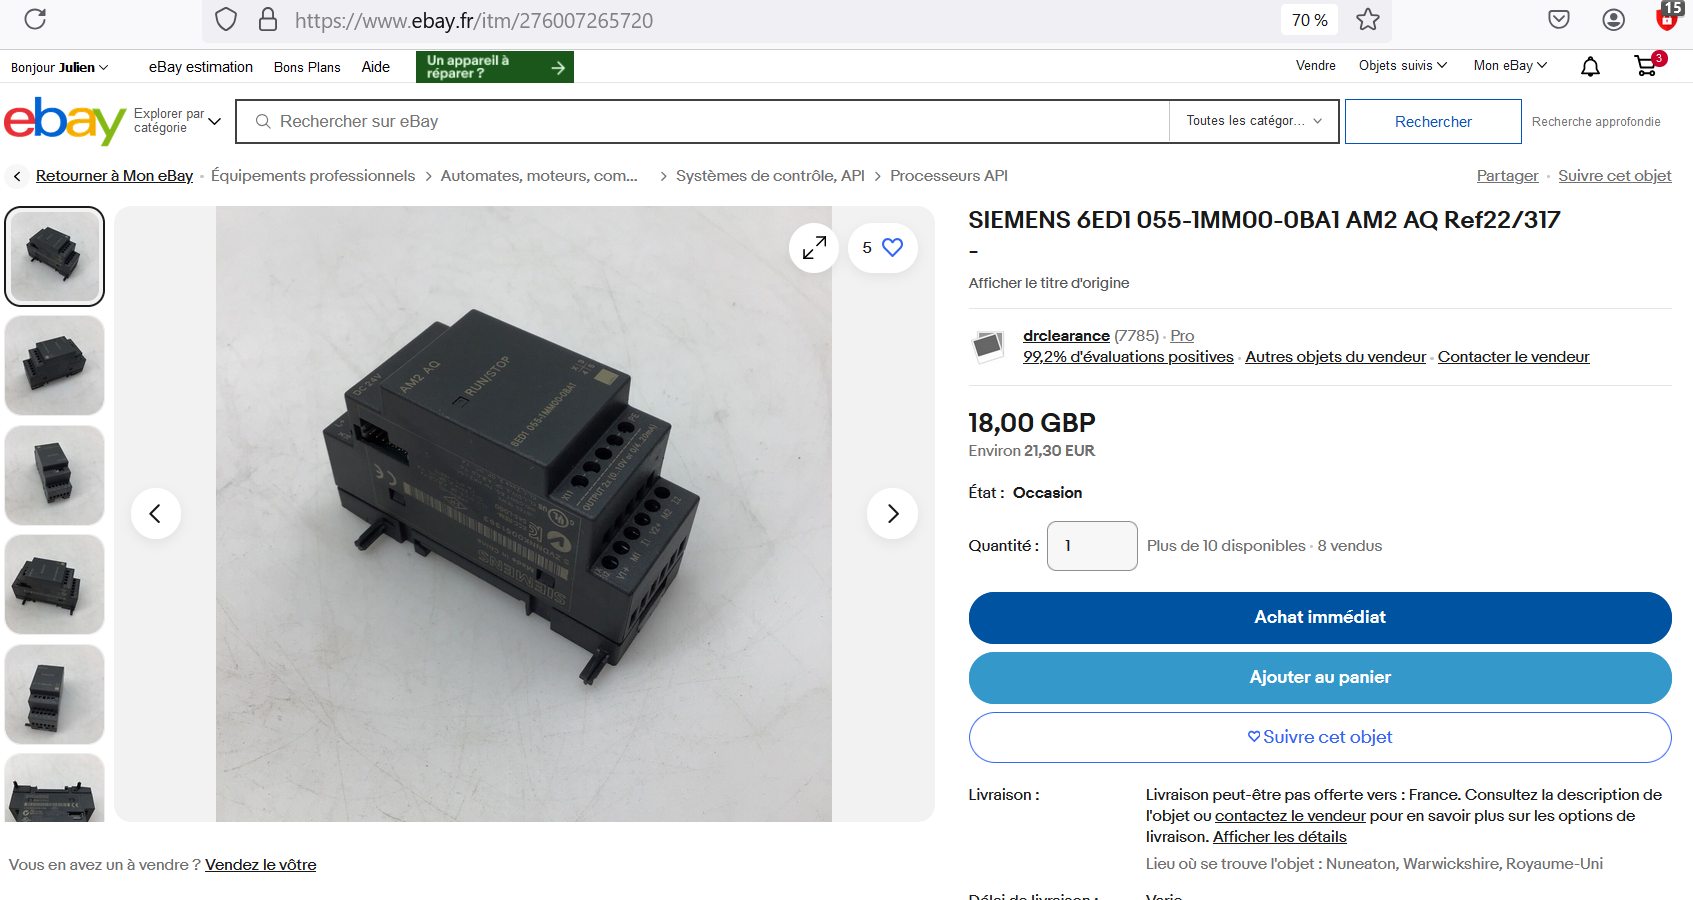The width and height of the screenshot is (1693, 900).
Task: Click the browser reload icon
Action: 35,19
